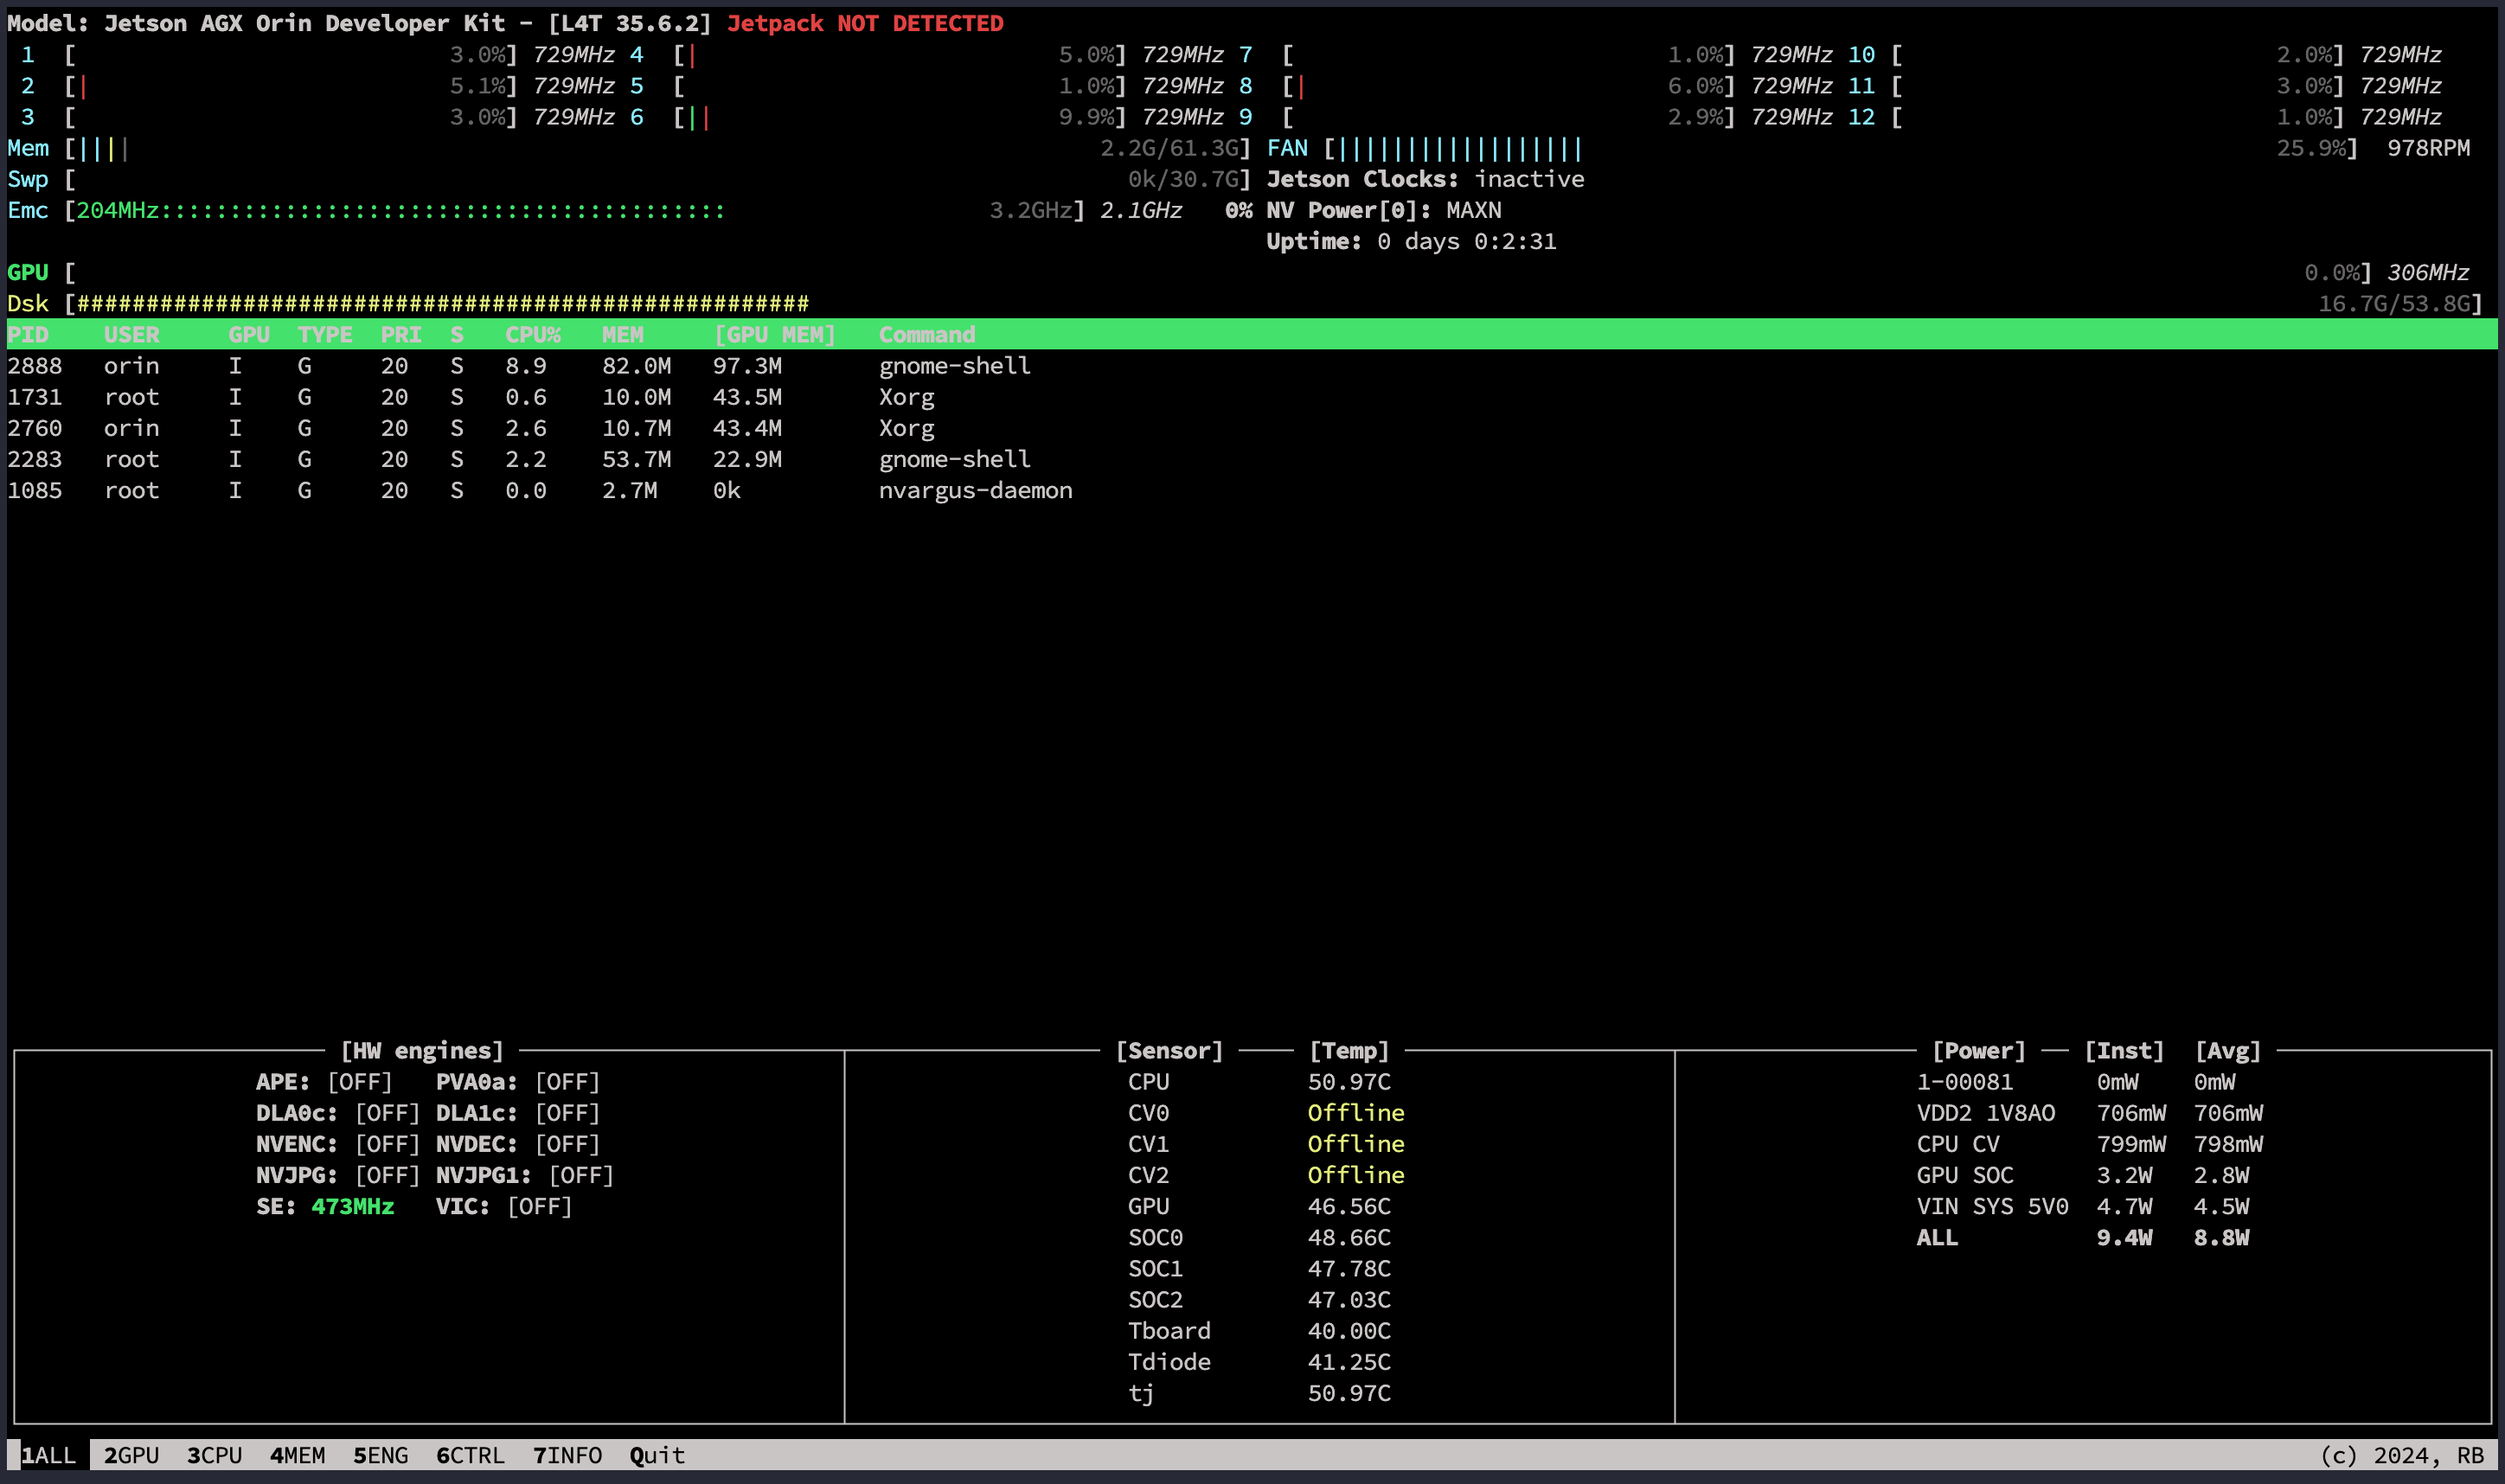Click the SOC1 temperature 47.78C

tap(1349, 1269)
